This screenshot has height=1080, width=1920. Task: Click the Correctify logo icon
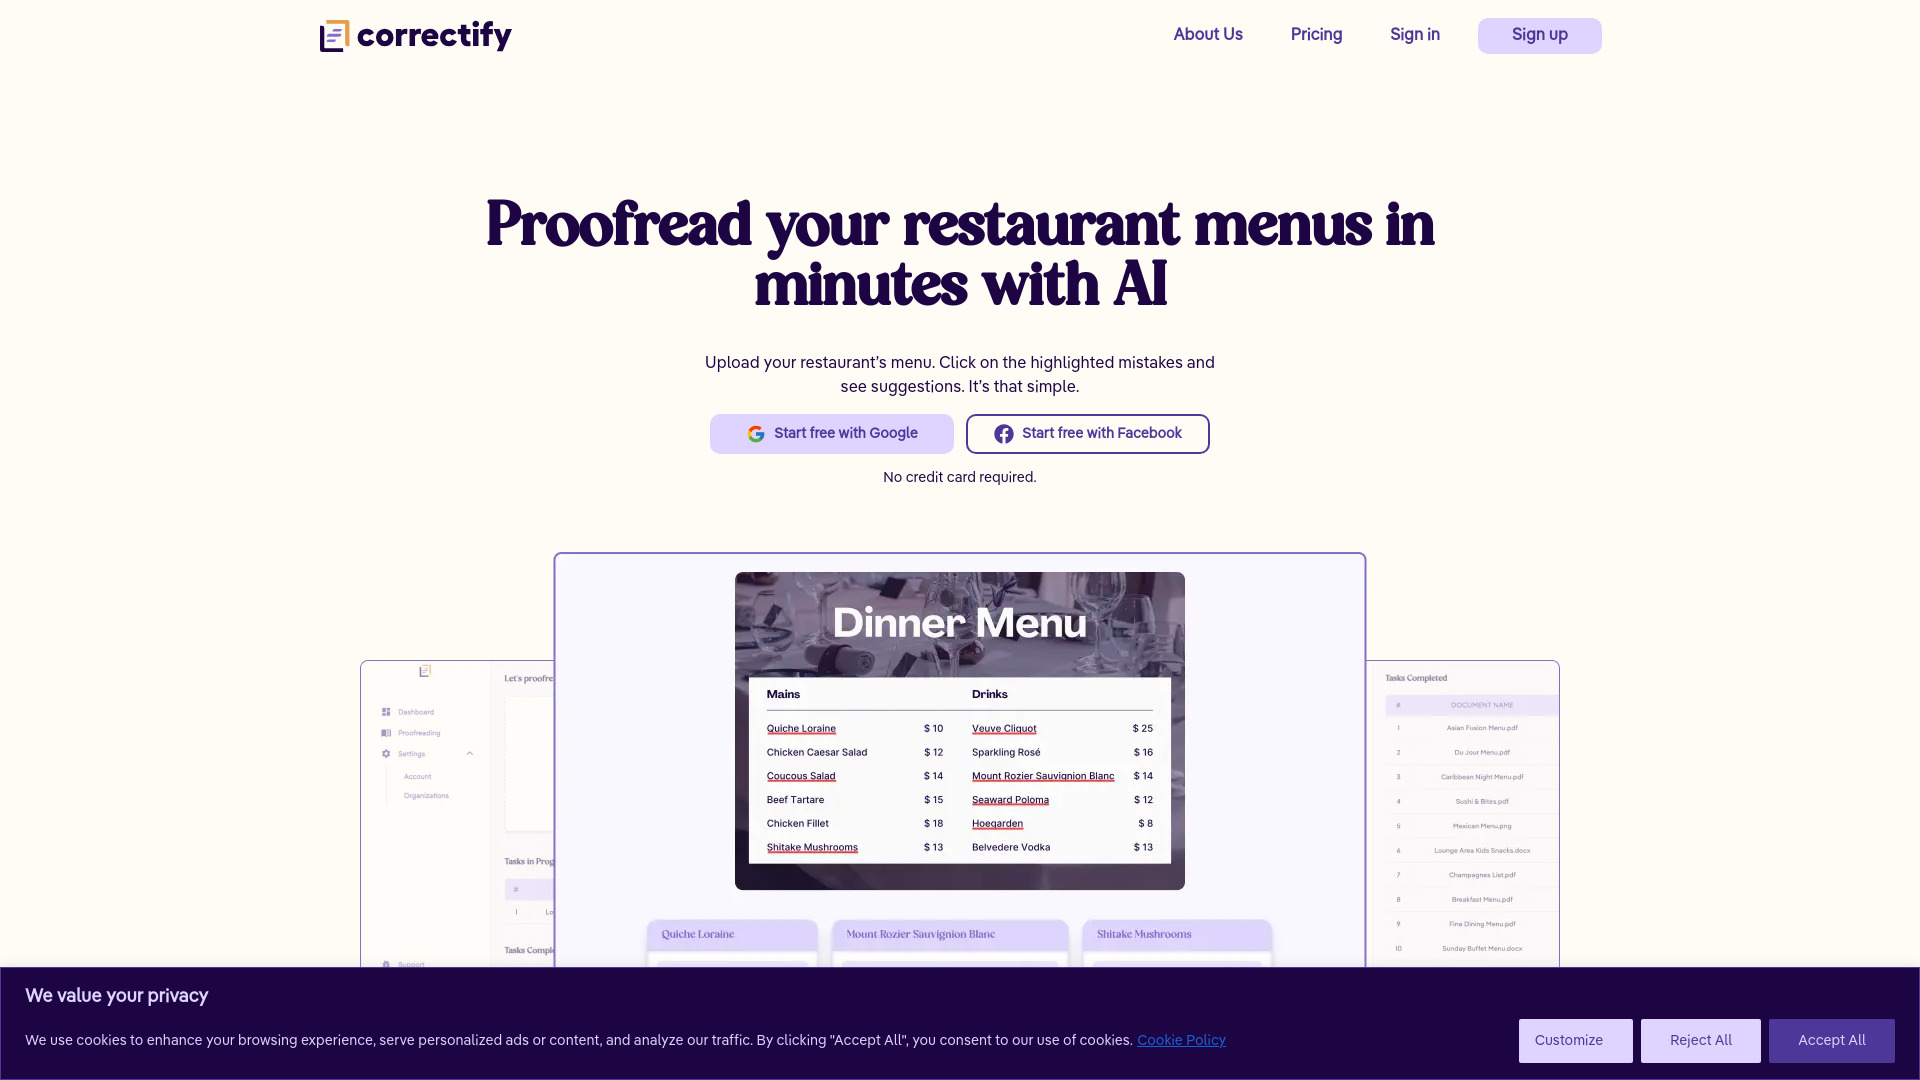click(x=334, y=36)
